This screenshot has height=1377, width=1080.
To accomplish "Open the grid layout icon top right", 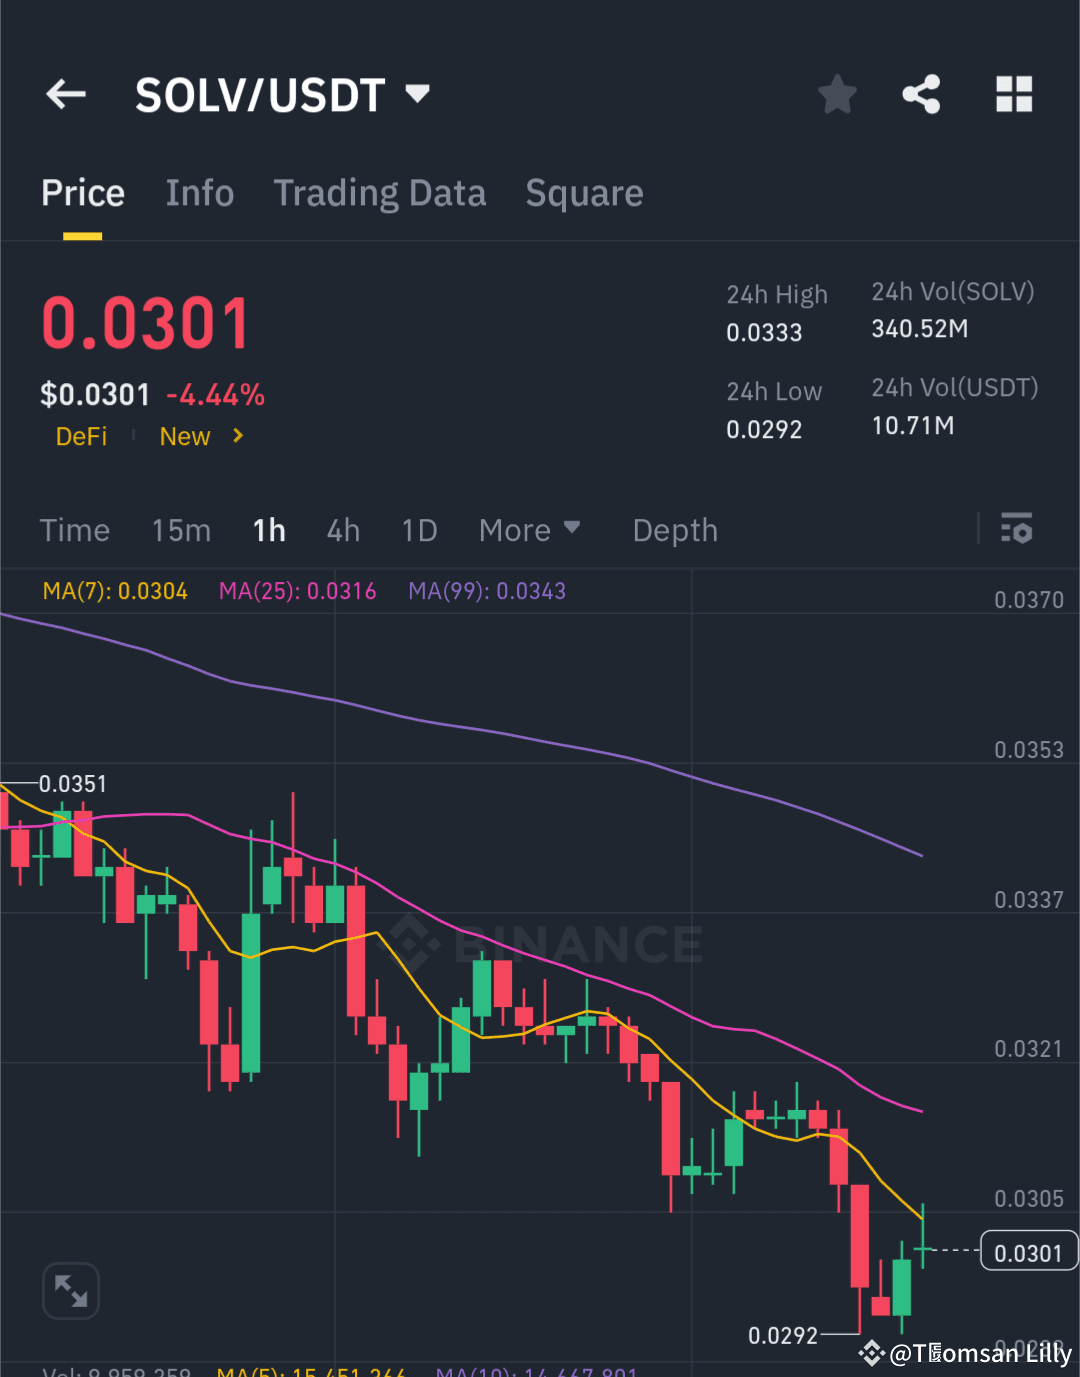I will tap(1014, 94).
